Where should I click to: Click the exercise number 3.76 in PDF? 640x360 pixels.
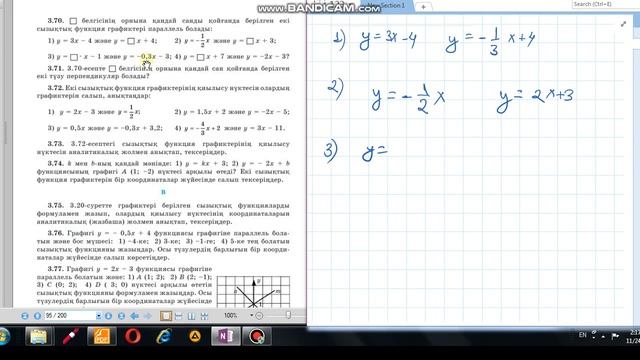pos(56,233)
